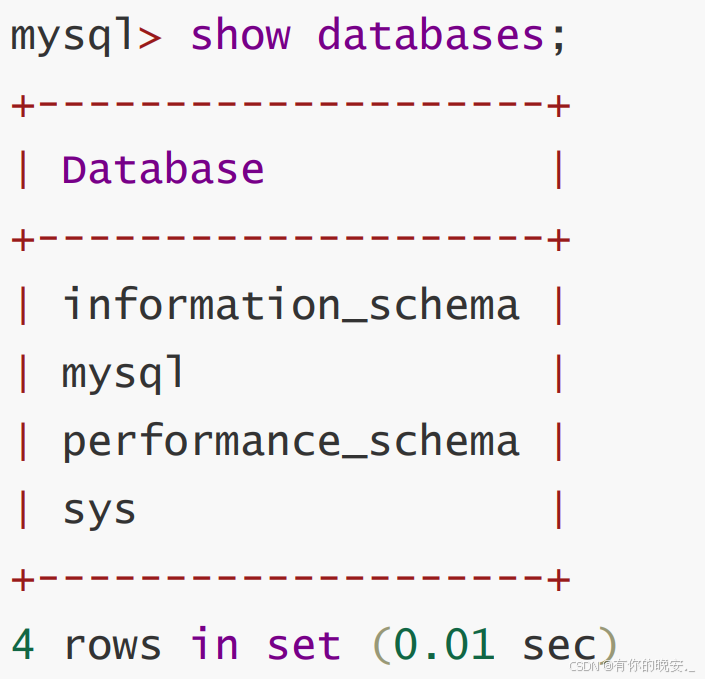The width and height of the screenshot is (705, 679).
Task: Click the word sec in result summary
Action: (558, 645)
